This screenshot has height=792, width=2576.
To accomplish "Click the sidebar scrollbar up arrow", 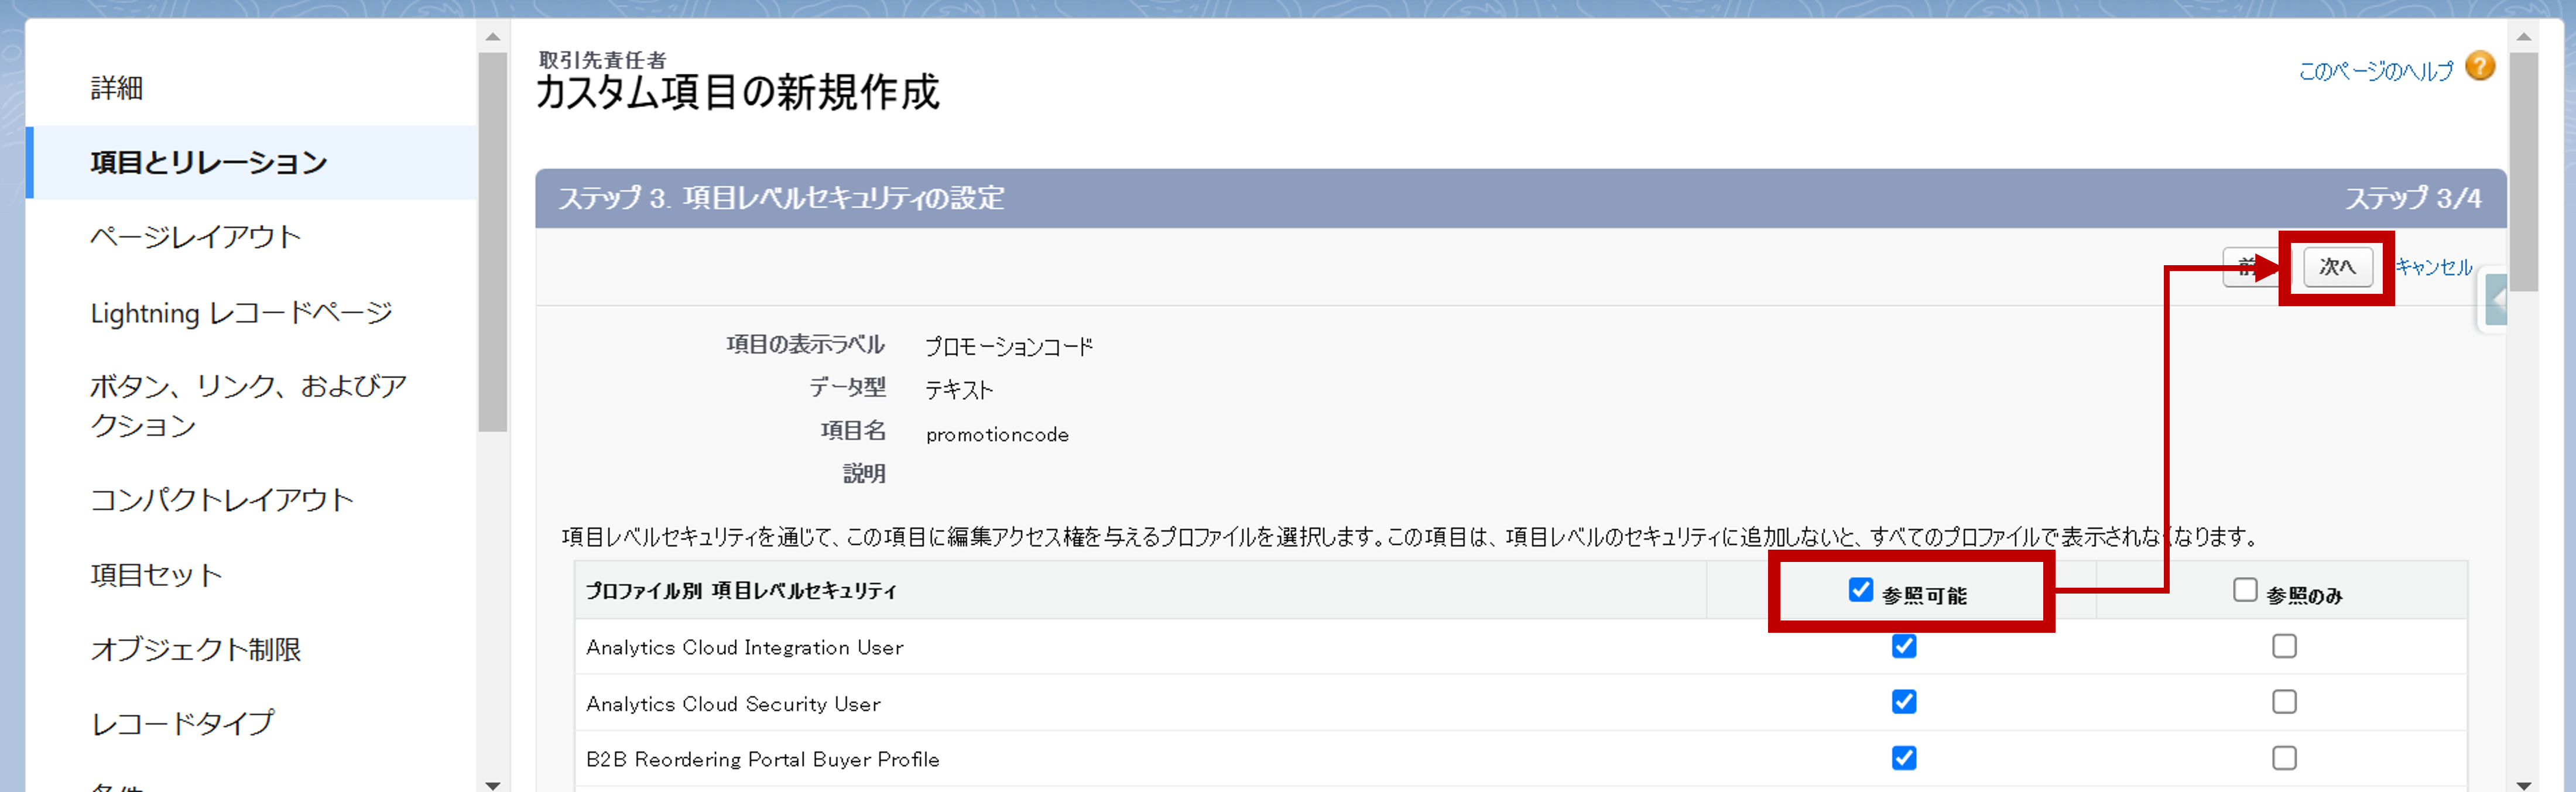I will [x=492, y=37].
